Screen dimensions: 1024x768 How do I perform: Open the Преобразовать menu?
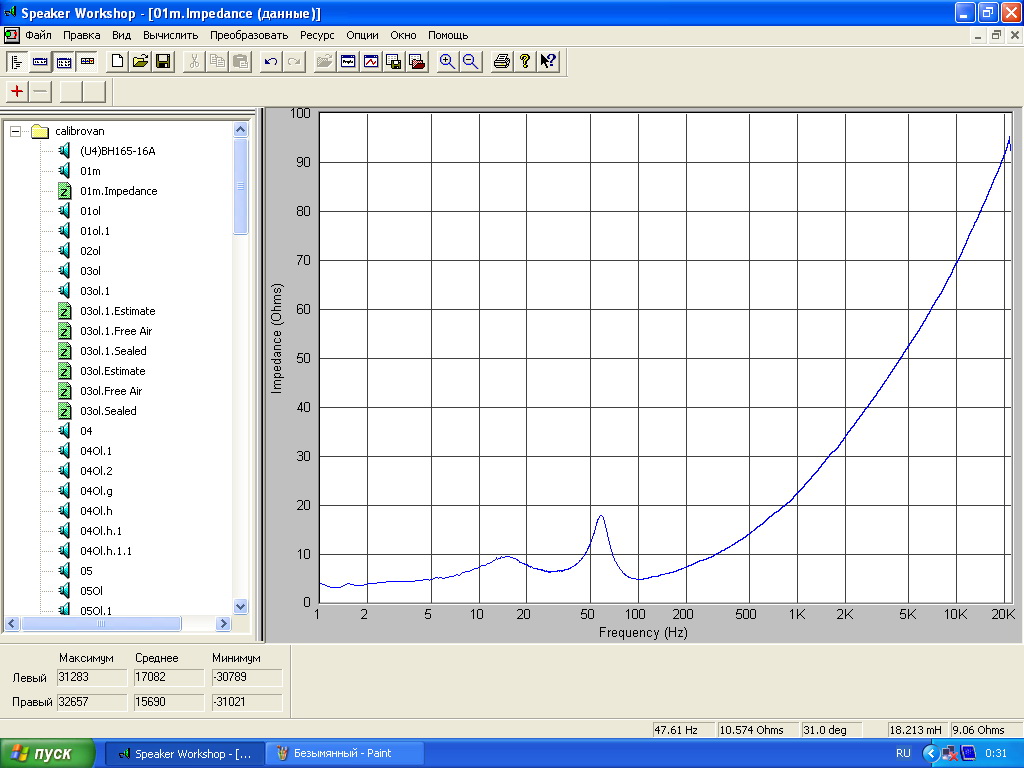pyautogui.click(x=249, y=35)
